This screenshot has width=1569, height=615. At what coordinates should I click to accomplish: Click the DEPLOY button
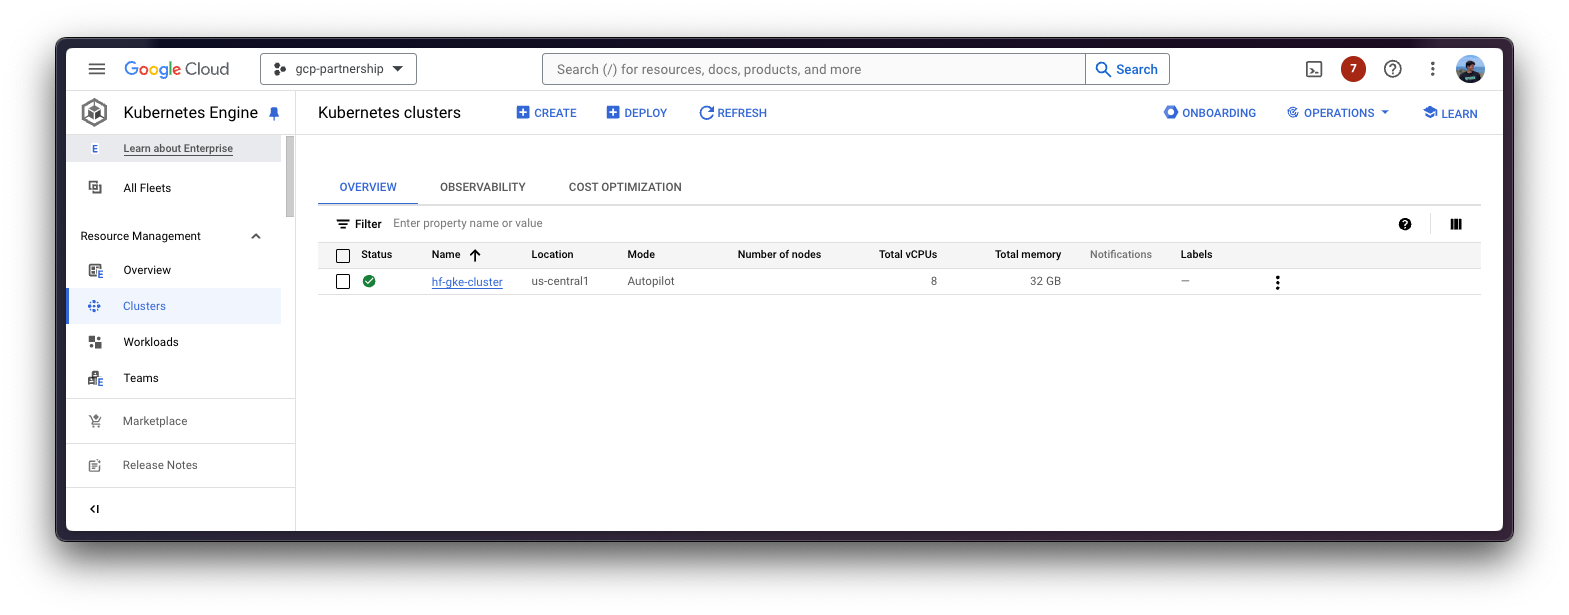(x=636, y=113)
